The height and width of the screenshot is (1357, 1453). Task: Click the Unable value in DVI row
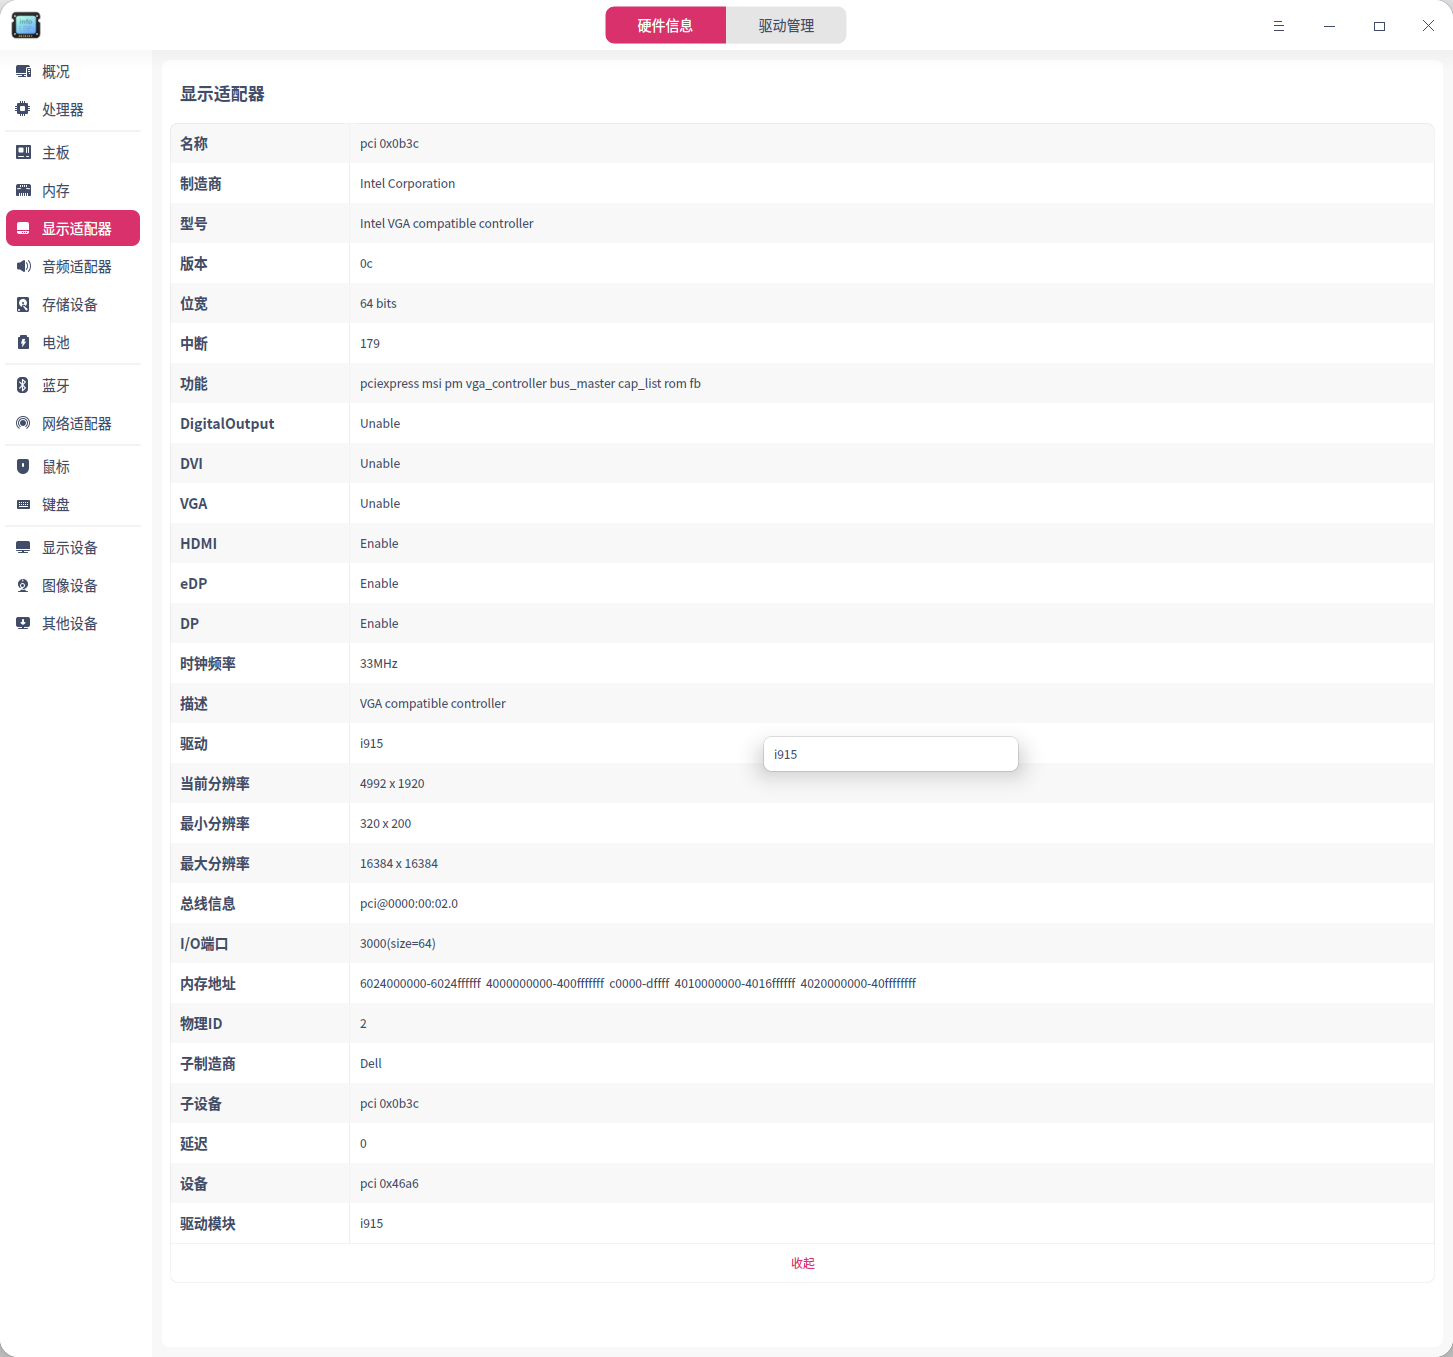tap(380, 463)
